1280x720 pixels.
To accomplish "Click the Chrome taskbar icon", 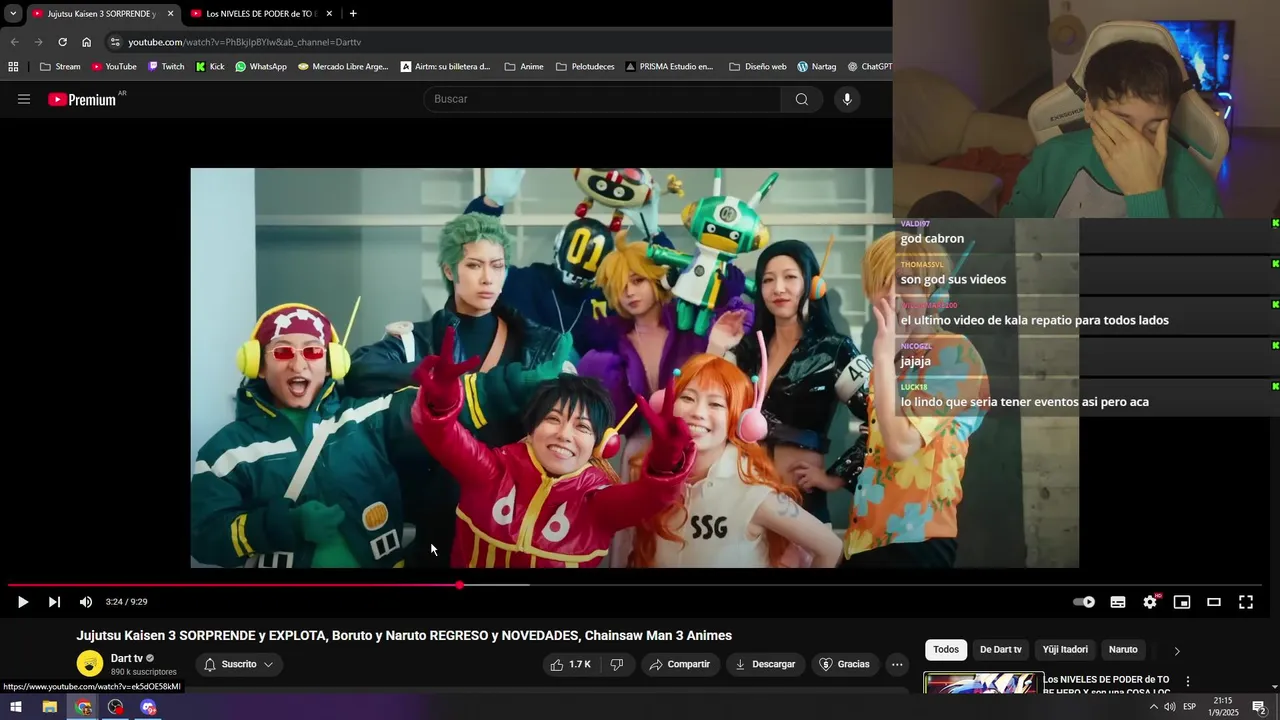I will [x=83, y=707].
